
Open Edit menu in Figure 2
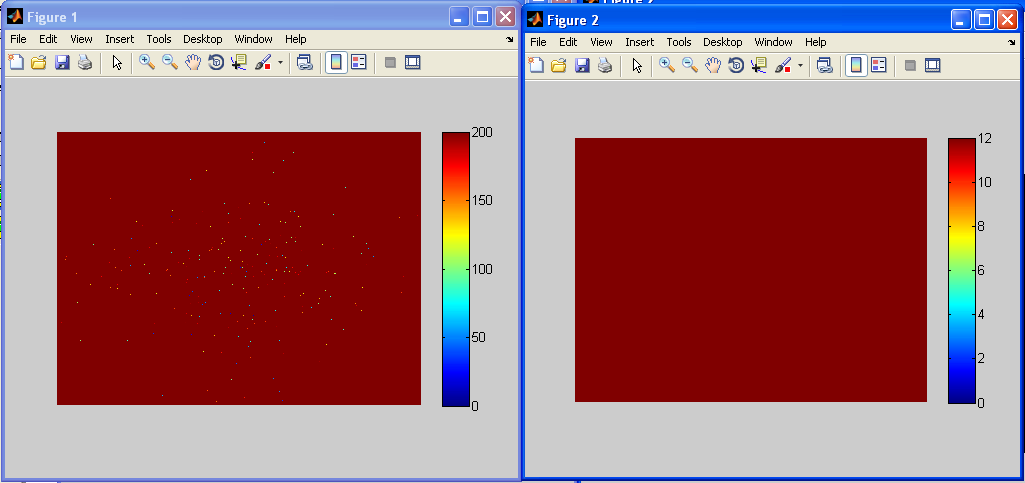click(x=568, y=42)
